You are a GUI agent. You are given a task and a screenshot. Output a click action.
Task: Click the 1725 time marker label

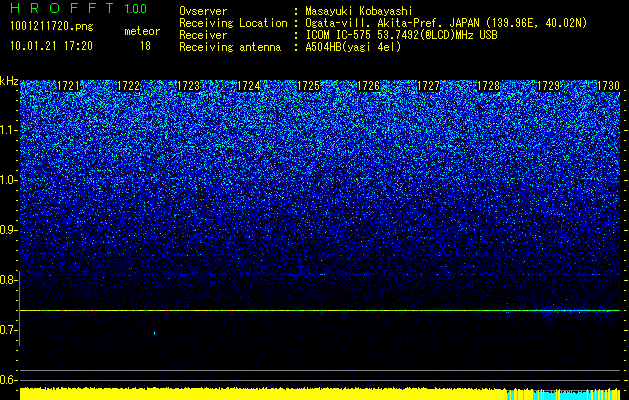(x=308, y=86)
